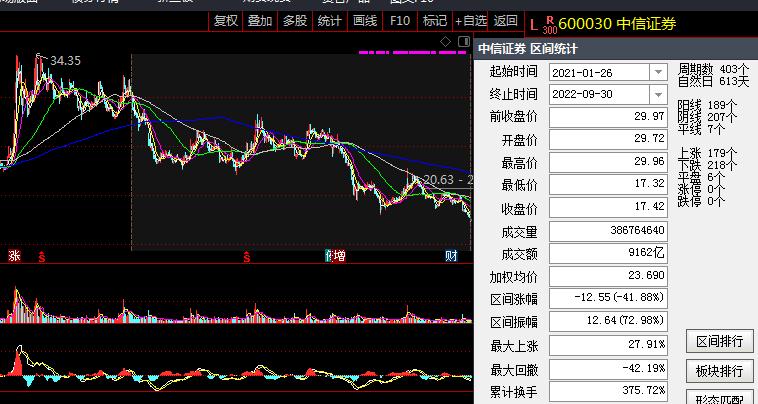The image size is (758, 404).
Task: Click the red S marker in mid timeline
Action: point(247,257)
